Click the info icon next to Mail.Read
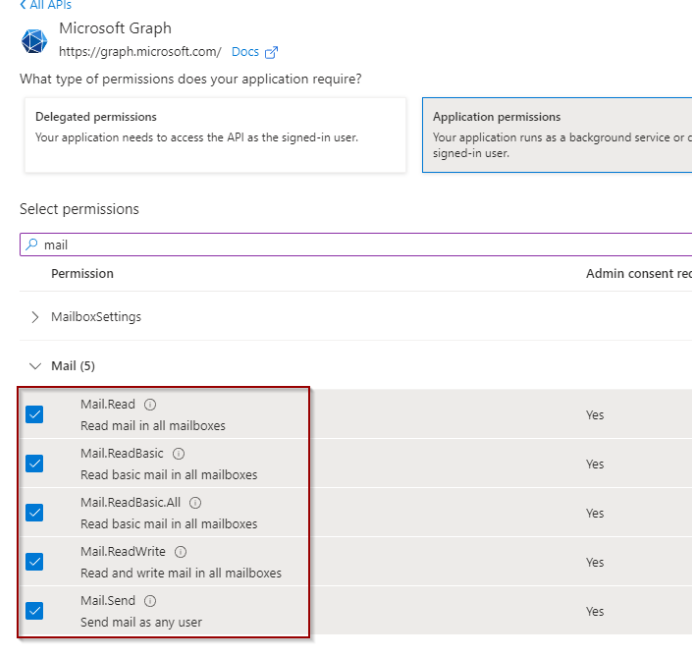The image size is (692, 655). click(x=150, y=404)
